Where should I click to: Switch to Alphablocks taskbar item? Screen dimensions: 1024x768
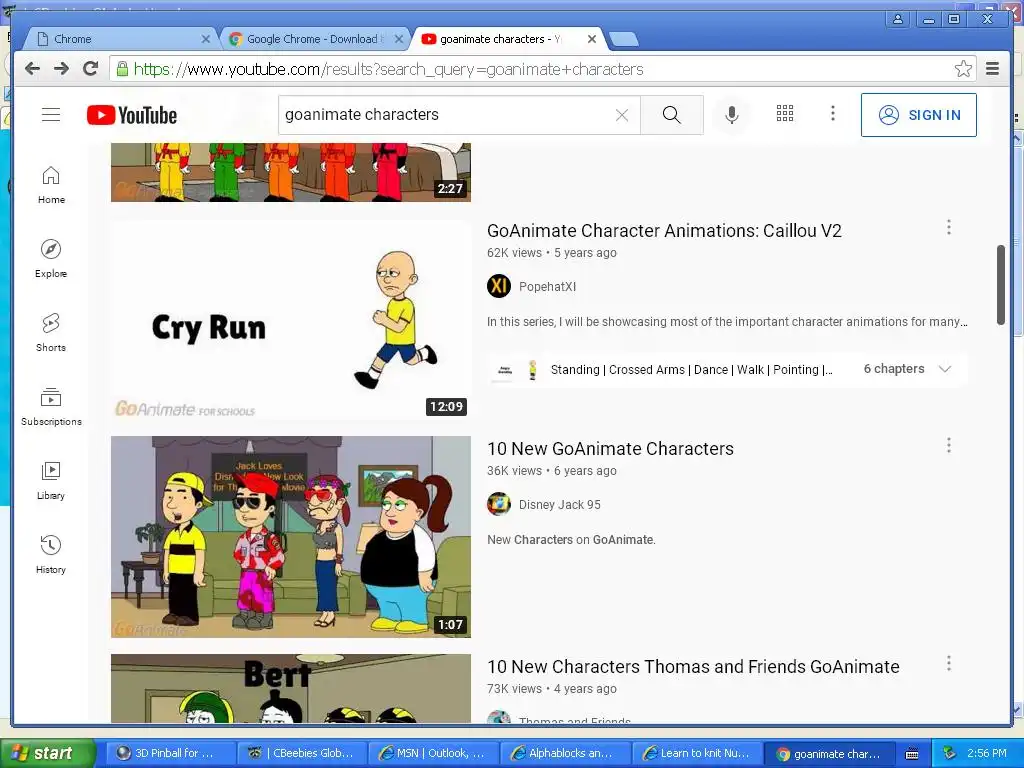[x=566, y=753]
